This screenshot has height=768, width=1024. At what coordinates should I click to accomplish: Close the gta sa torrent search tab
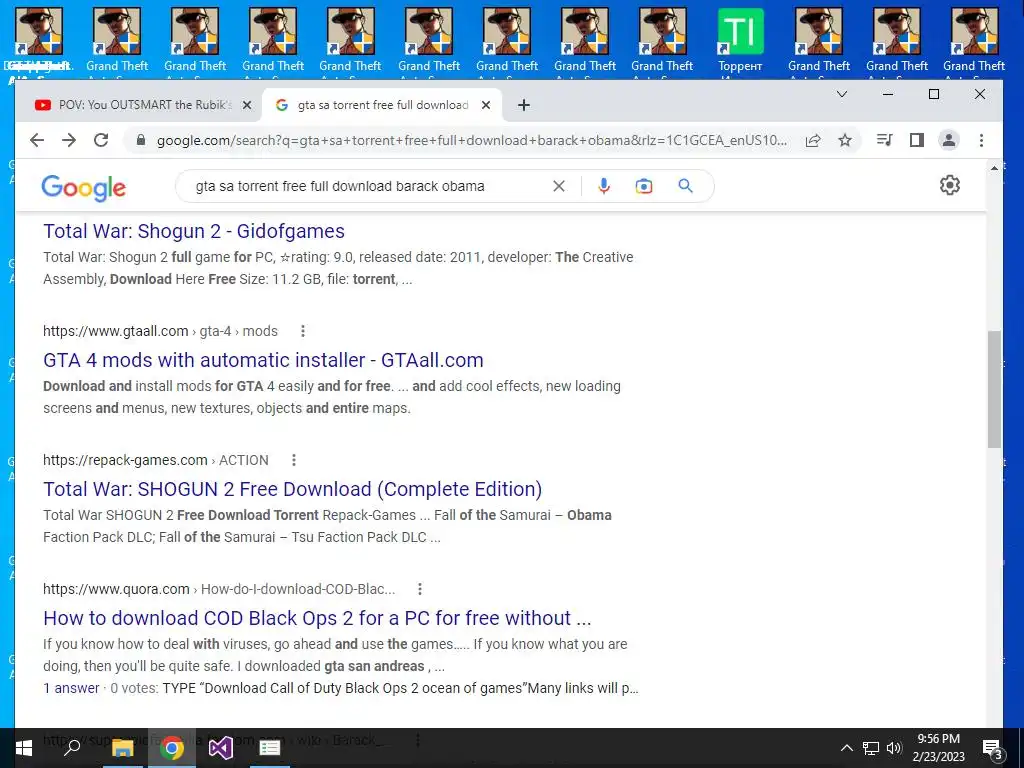(x=486, y=105)
